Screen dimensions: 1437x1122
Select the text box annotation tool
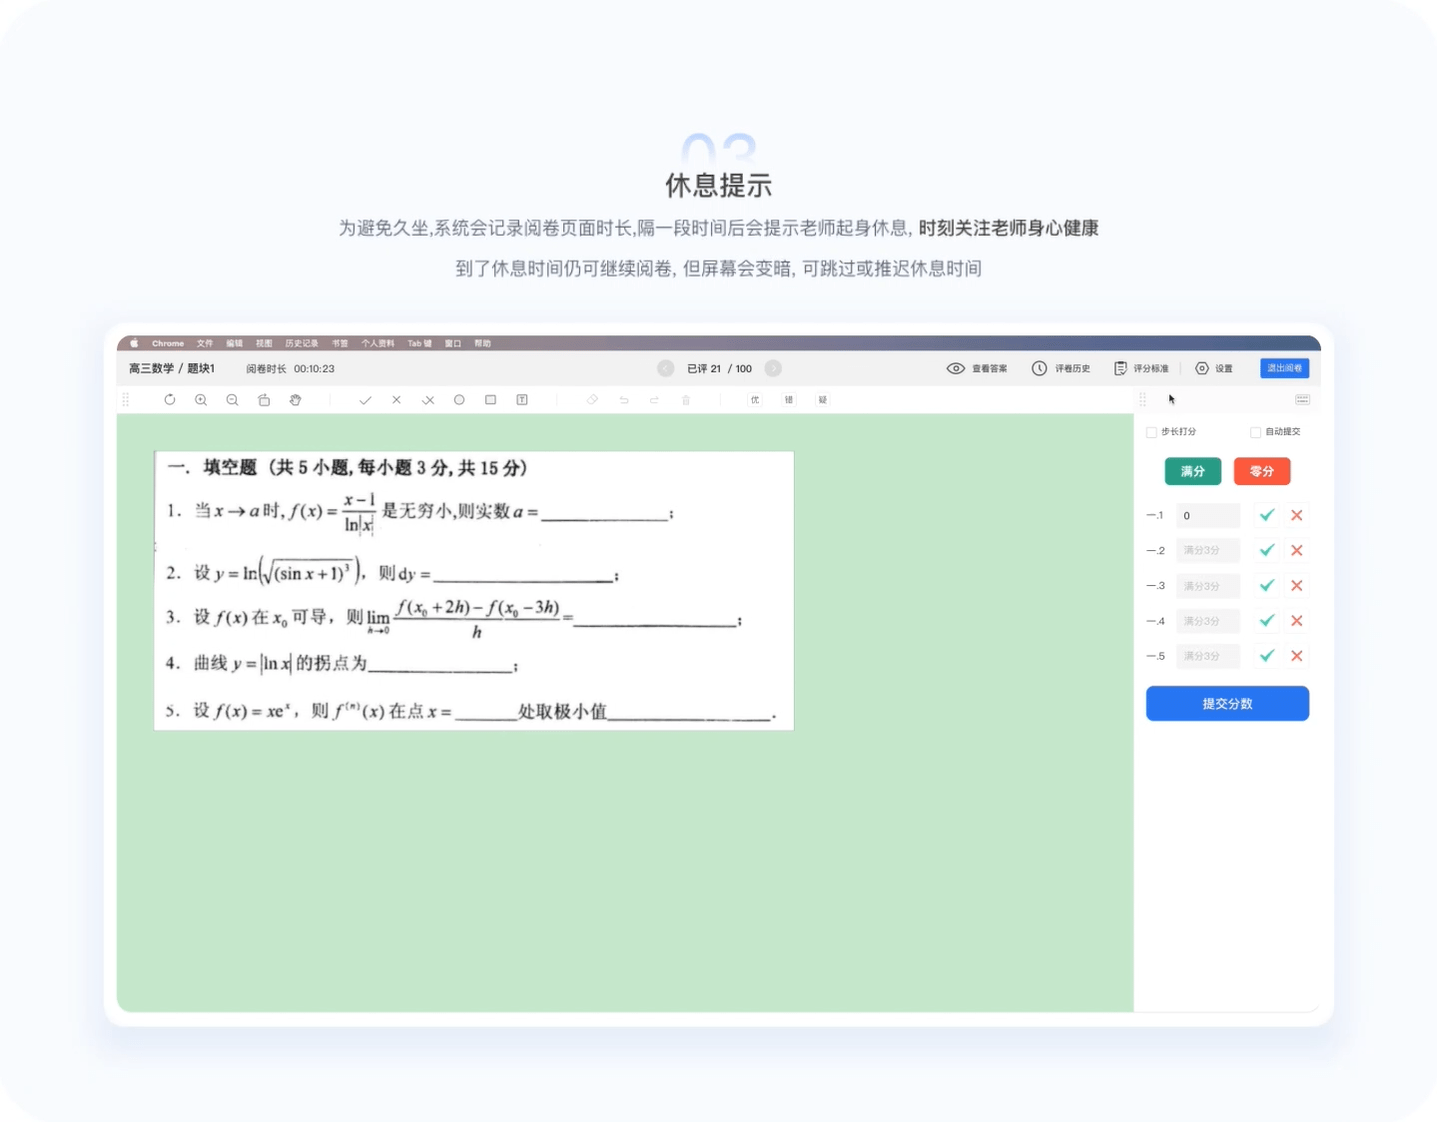click(521, 399)
